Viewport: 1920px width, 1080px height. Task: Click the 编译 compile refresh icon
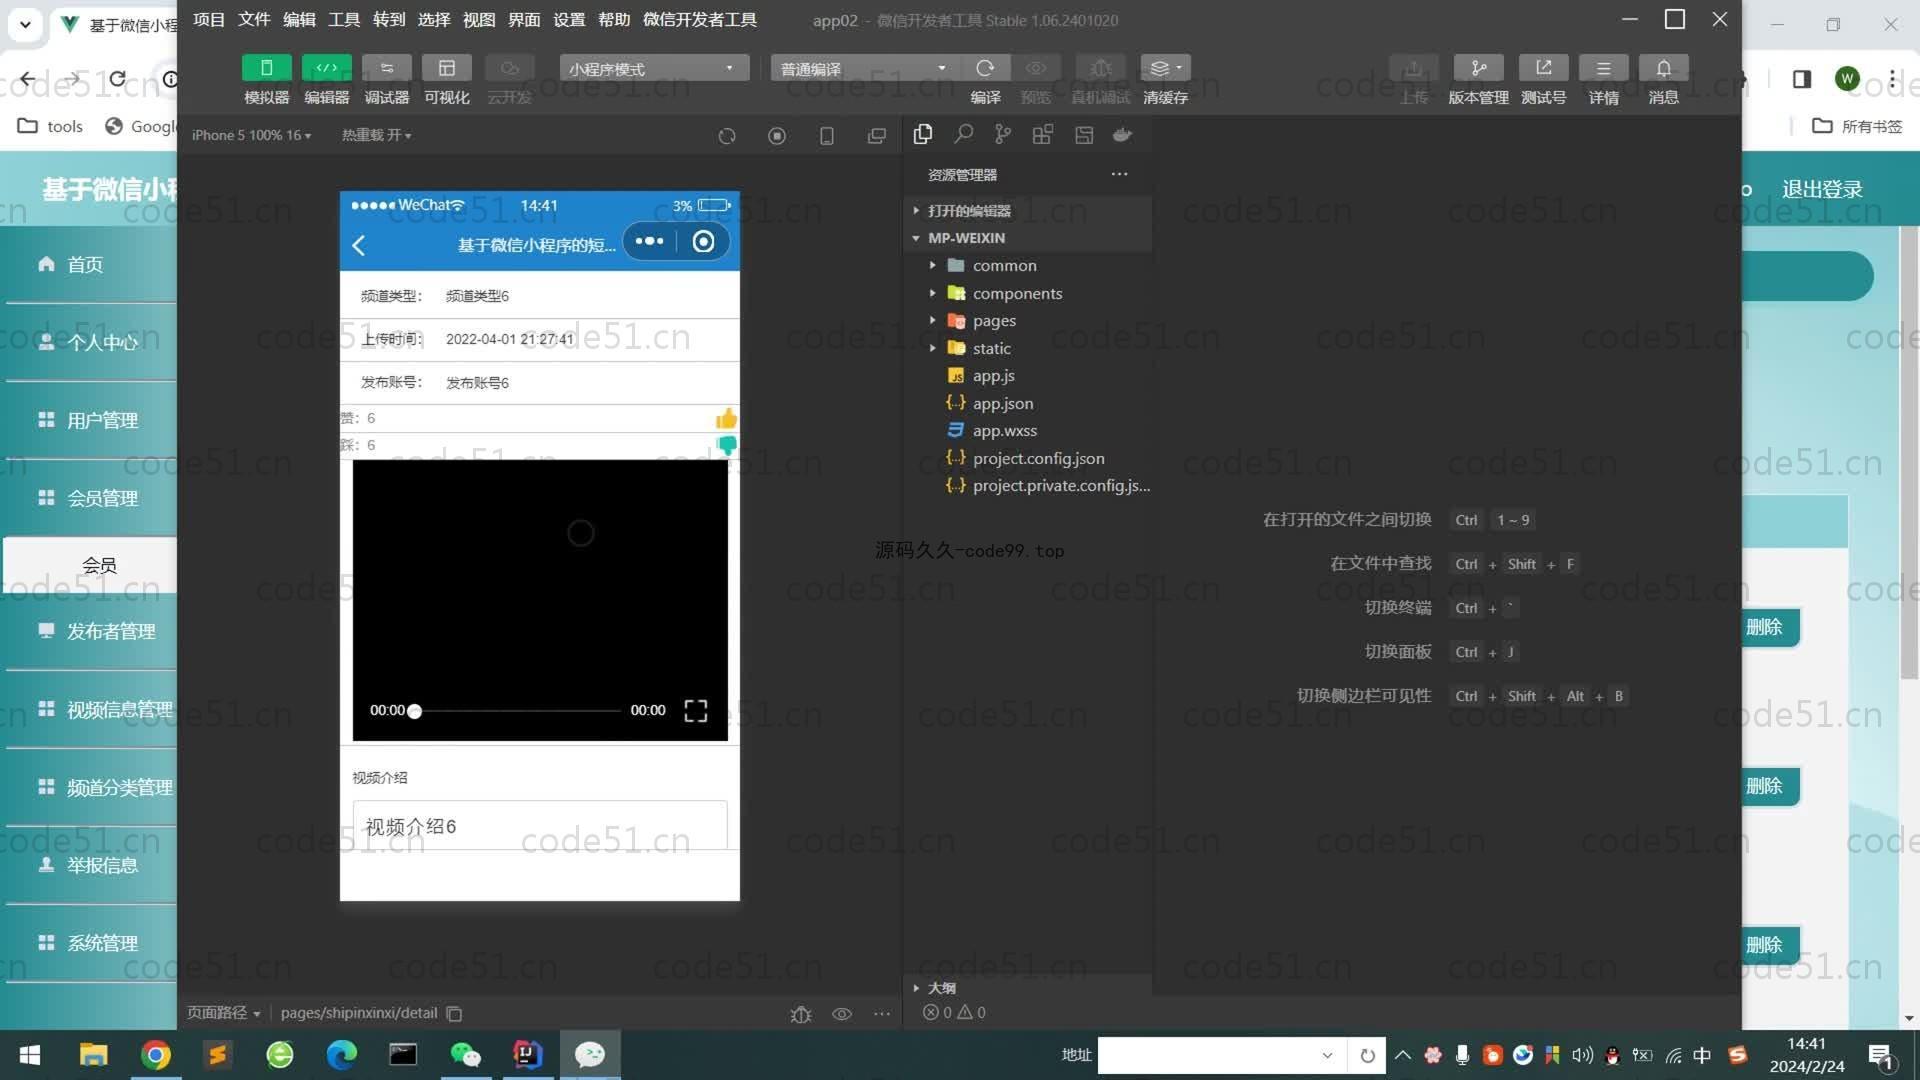[x=985, y=68]
